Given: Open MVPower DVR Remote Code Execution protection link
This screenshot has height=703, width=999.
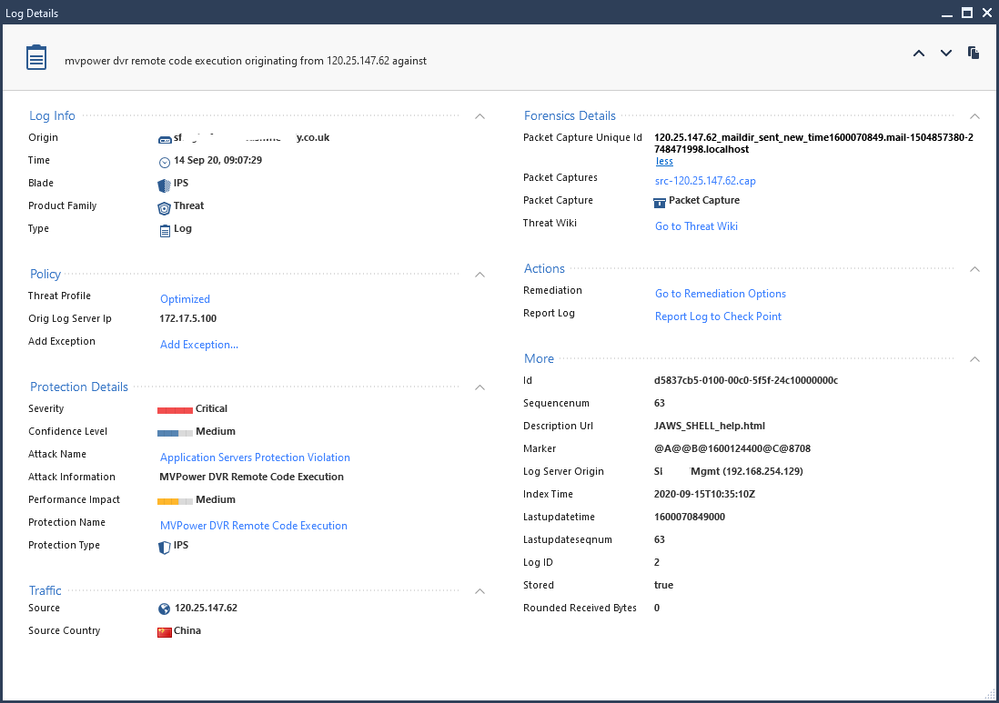Looking at the screenshot, I should tap(254, 526).
